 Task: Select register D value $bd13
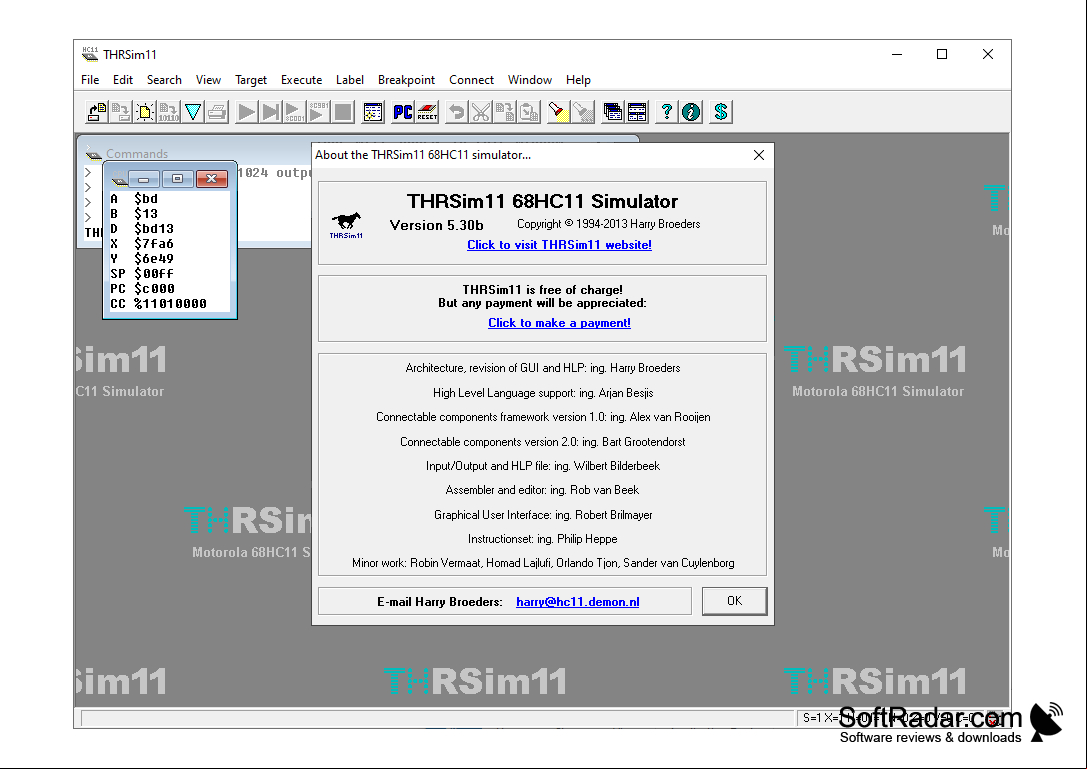154,229
